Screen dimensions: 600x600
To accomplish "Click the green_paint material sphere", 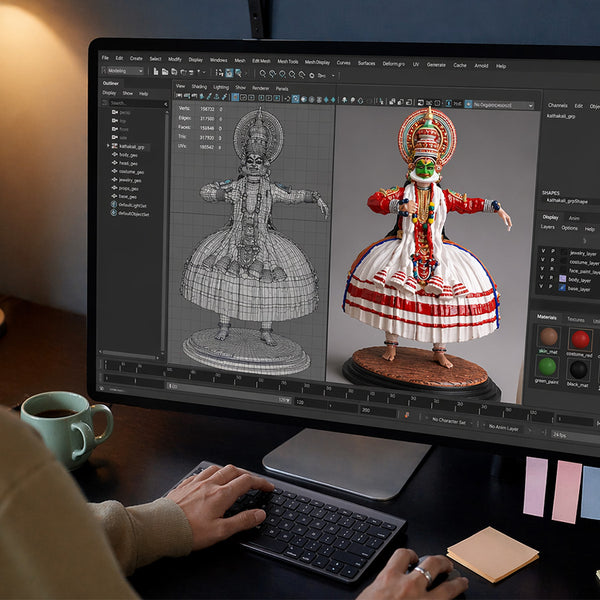I will click(549, 367).
